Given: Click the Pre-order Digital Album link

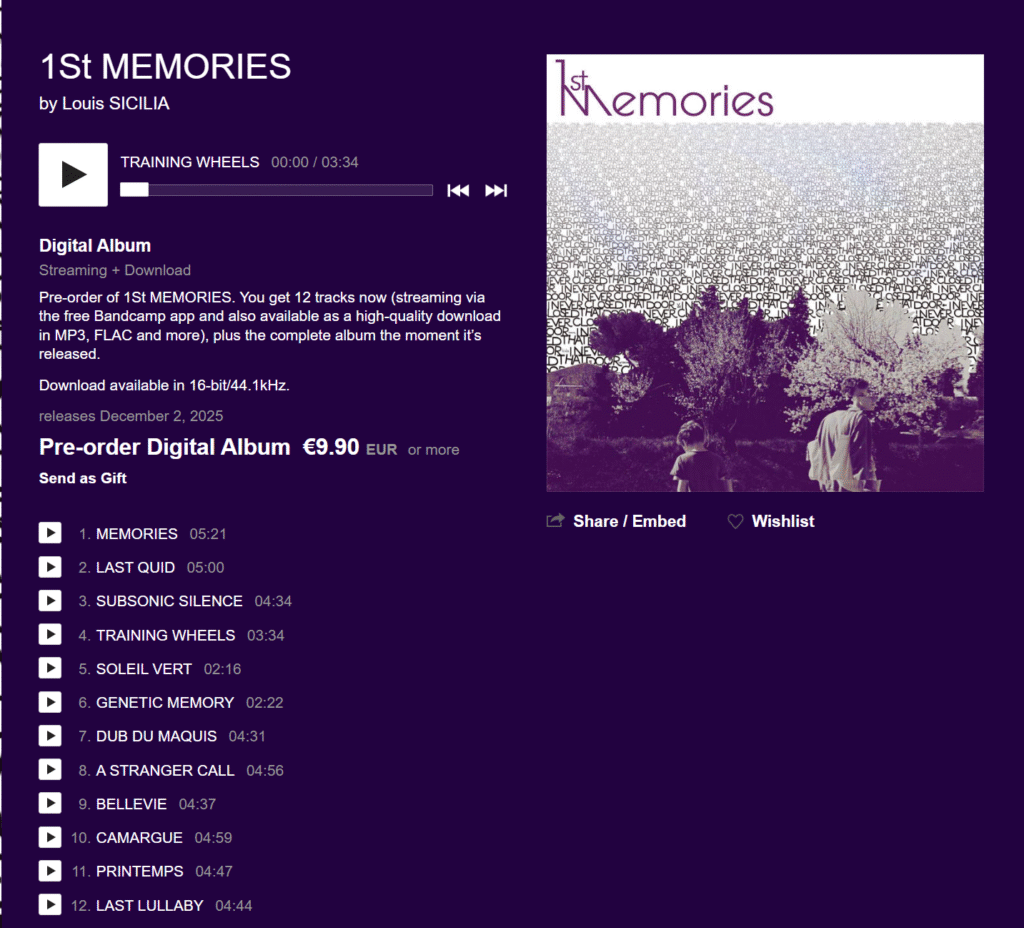Looking at the screenshot, I should coord(165,447).
